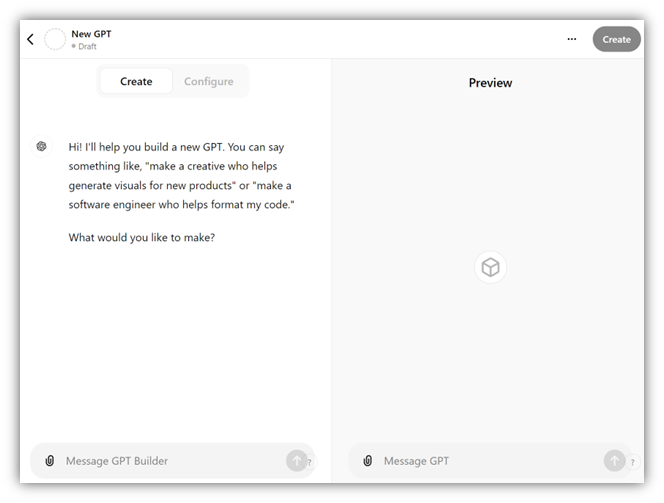This screenshot has width=664, height=503.
Task: Switch to the Configure tab
Action: point(209,81)
